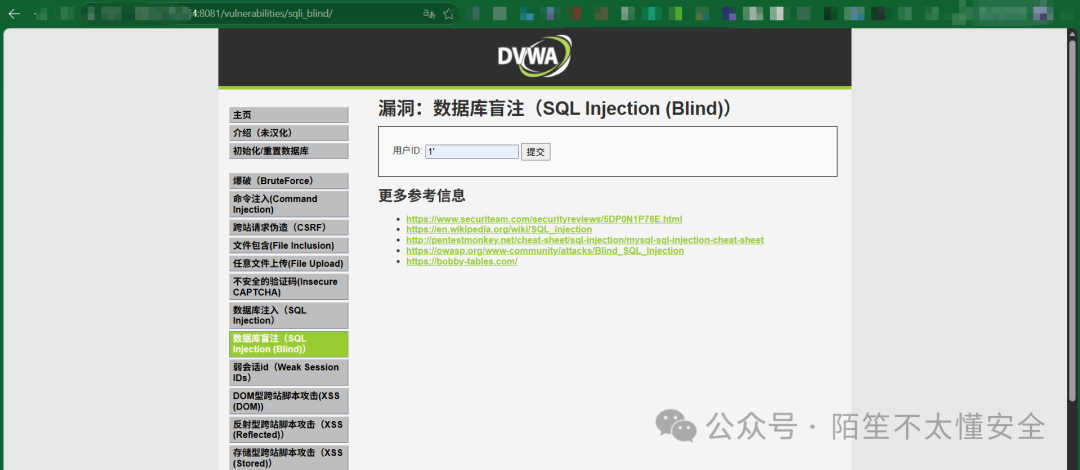Open the securiteam.com reference link

point(544,219)
